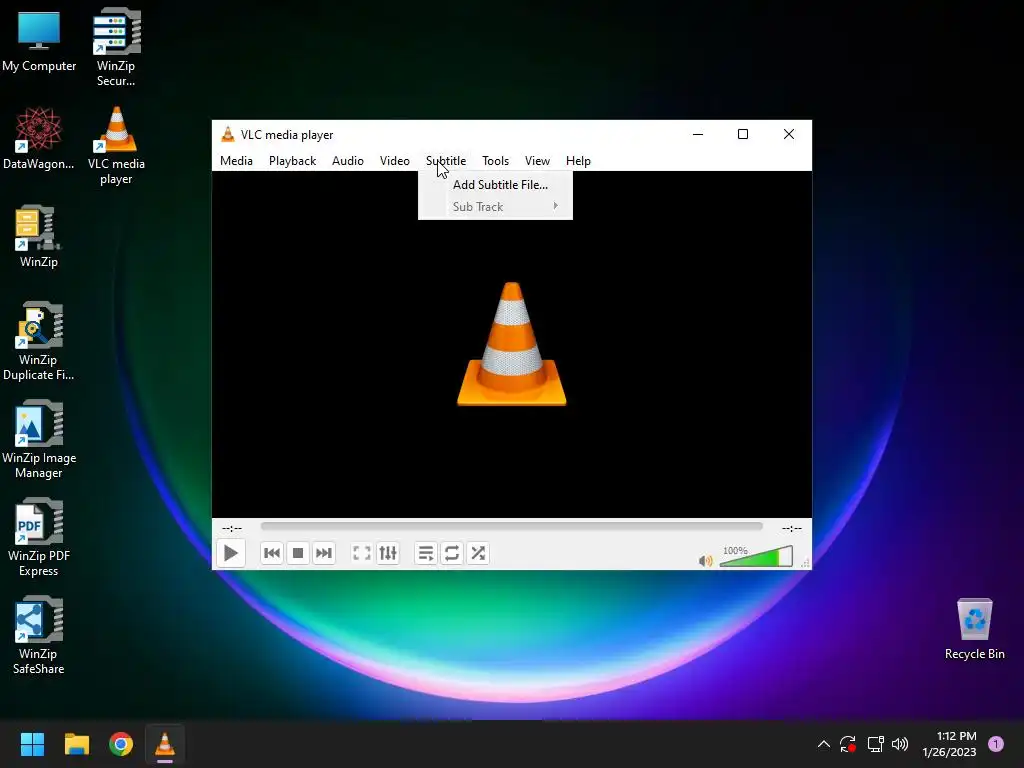Select WinZip PDF Express shortcut

click(39, 537)
